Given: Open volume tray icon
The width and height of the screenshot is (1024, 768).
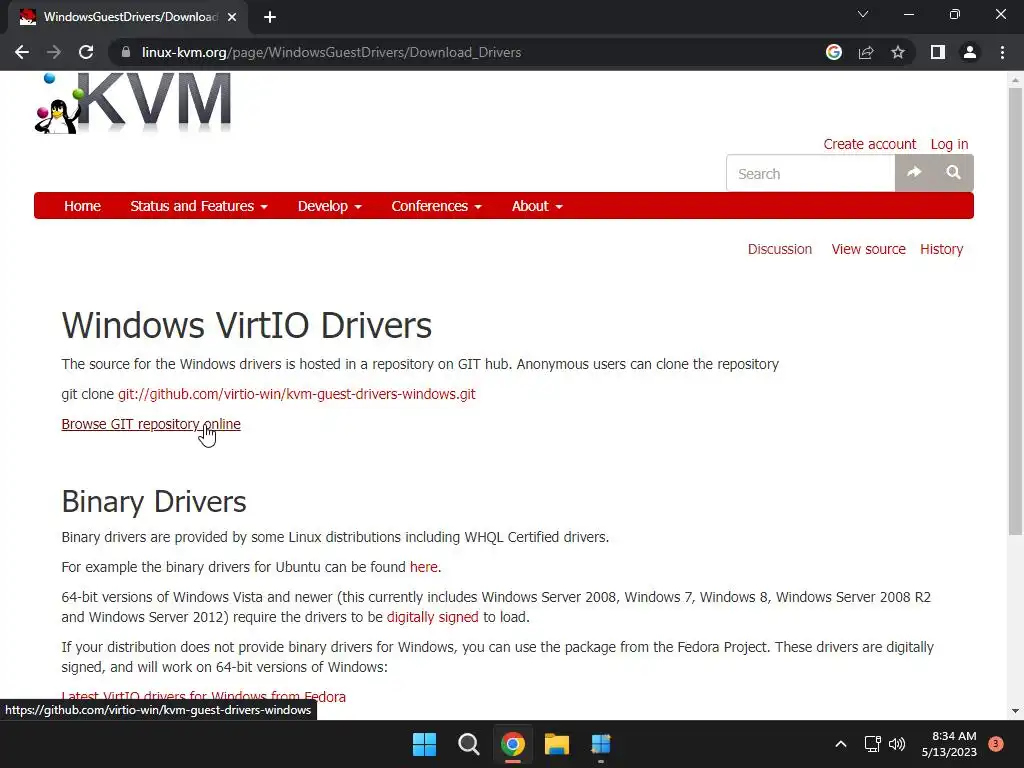Looking at the screenshot, I should [x=897, y=744].
